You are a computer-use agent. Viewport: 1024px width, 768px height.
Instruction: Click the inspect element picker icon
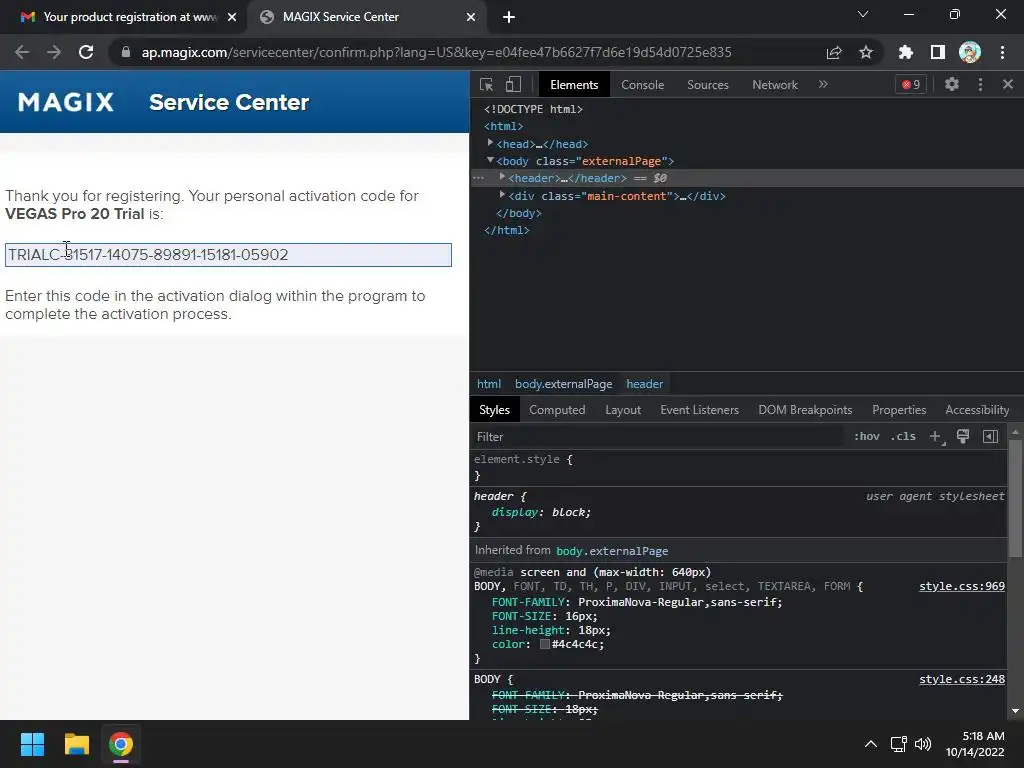(x=486, y=85)
